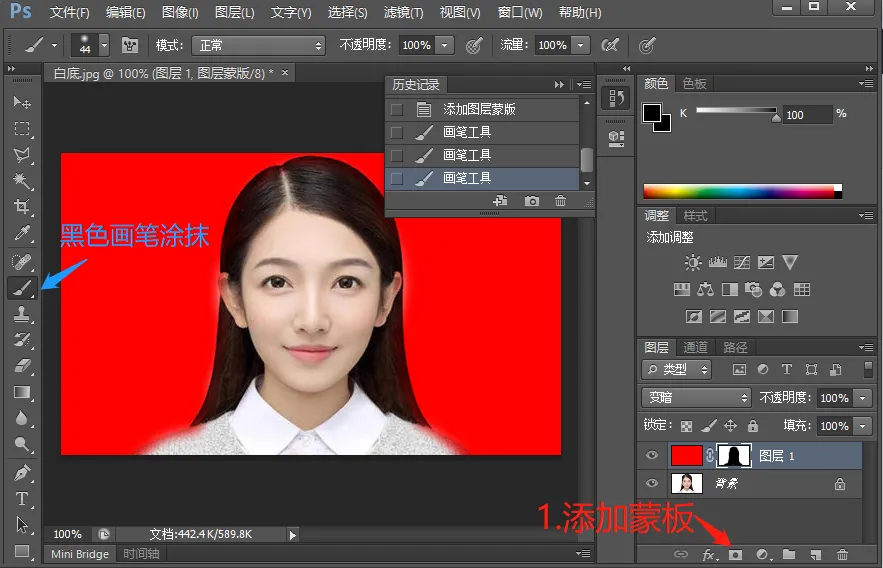Select the Brush tool in toolbar

(x=21, y=288)
